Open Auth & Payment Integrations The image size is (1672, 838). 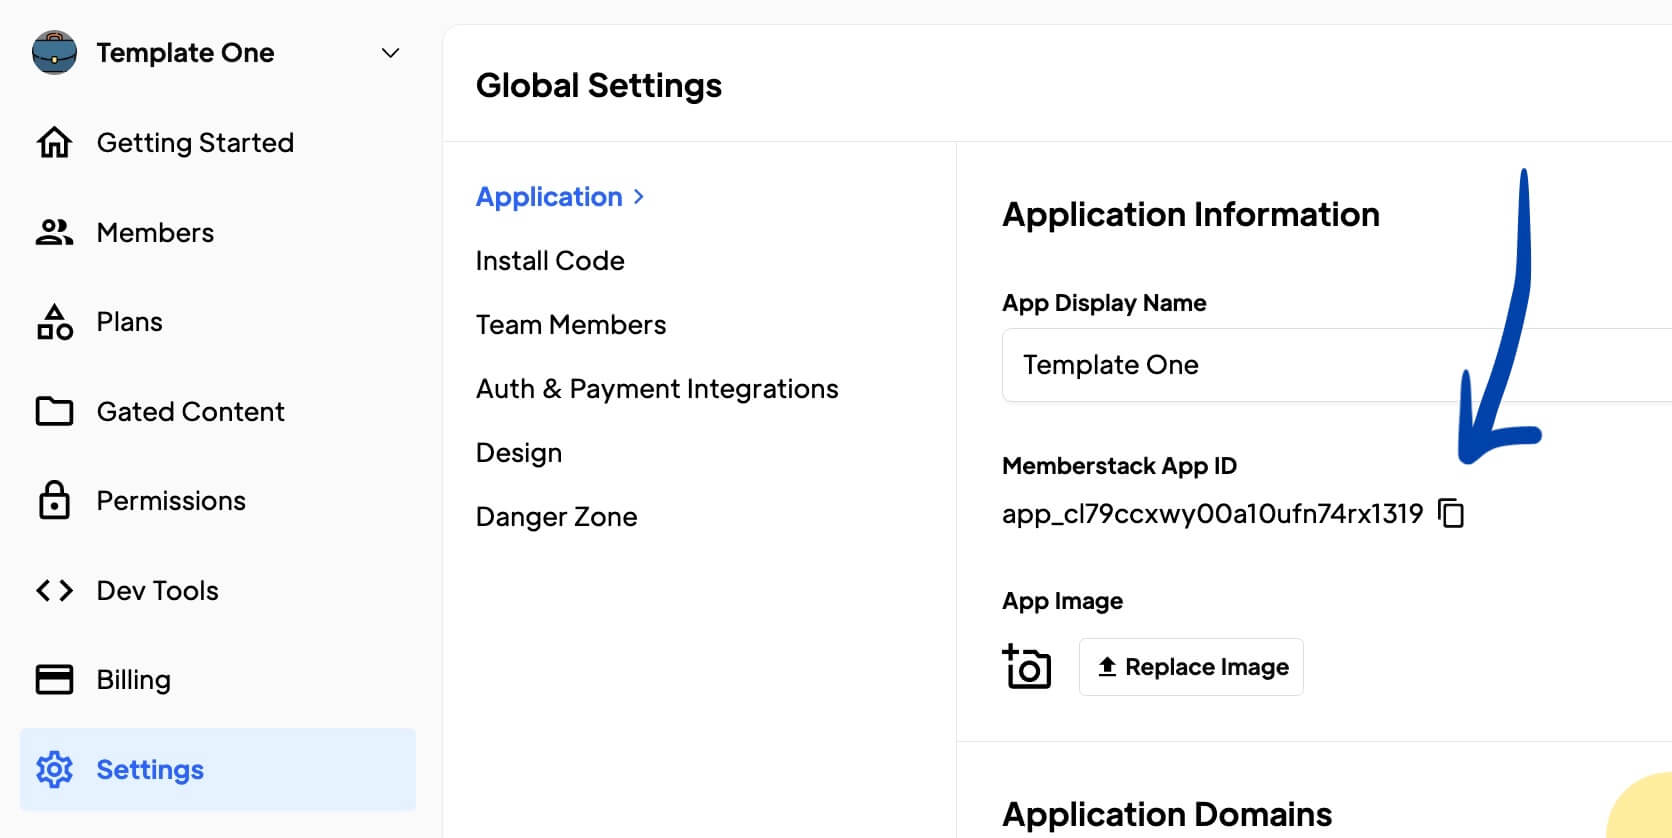tap(657, 389)
